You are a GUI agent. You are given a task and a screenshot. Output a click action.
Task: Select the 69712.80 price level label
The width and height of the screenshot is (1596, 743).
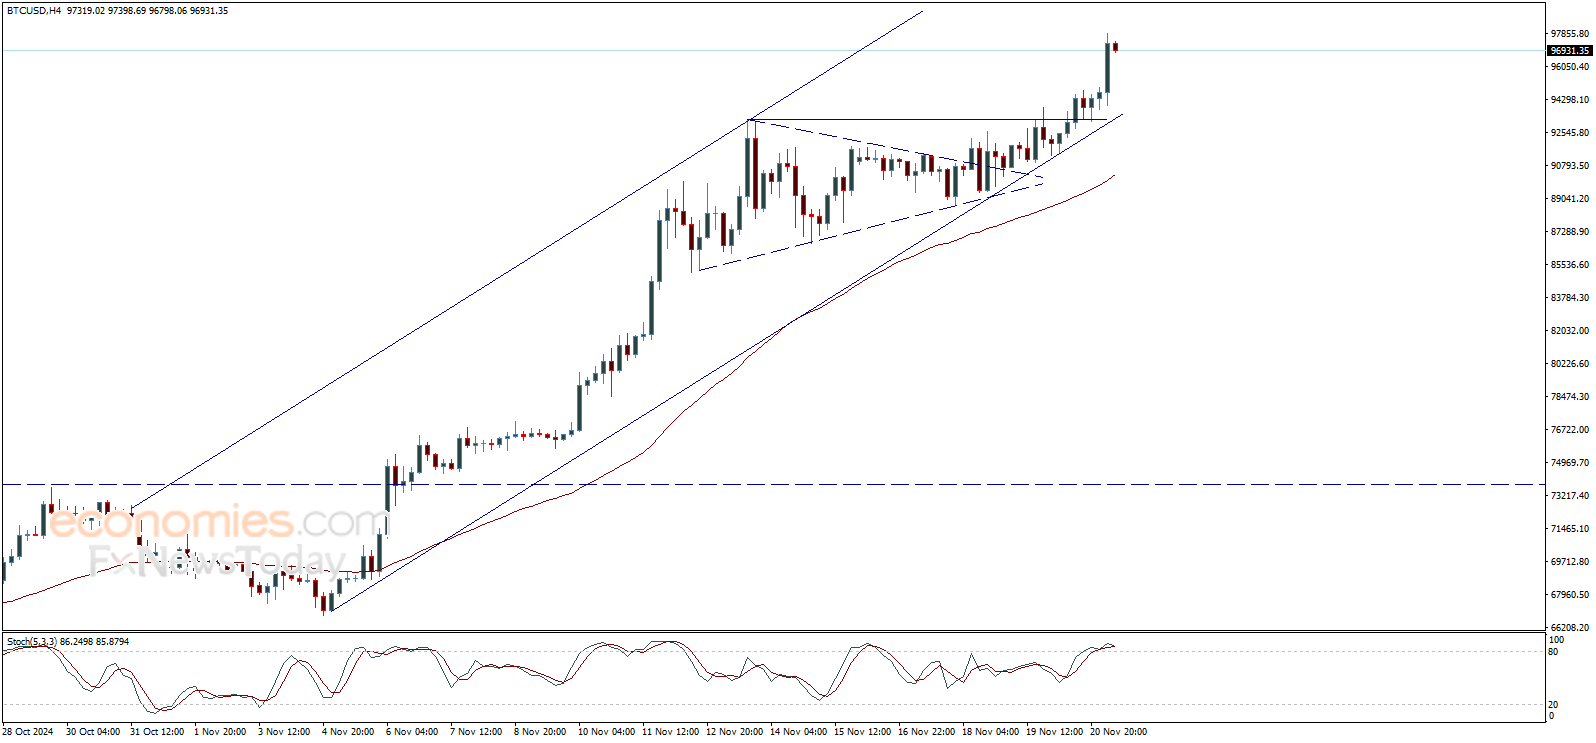click(1570, 562)
